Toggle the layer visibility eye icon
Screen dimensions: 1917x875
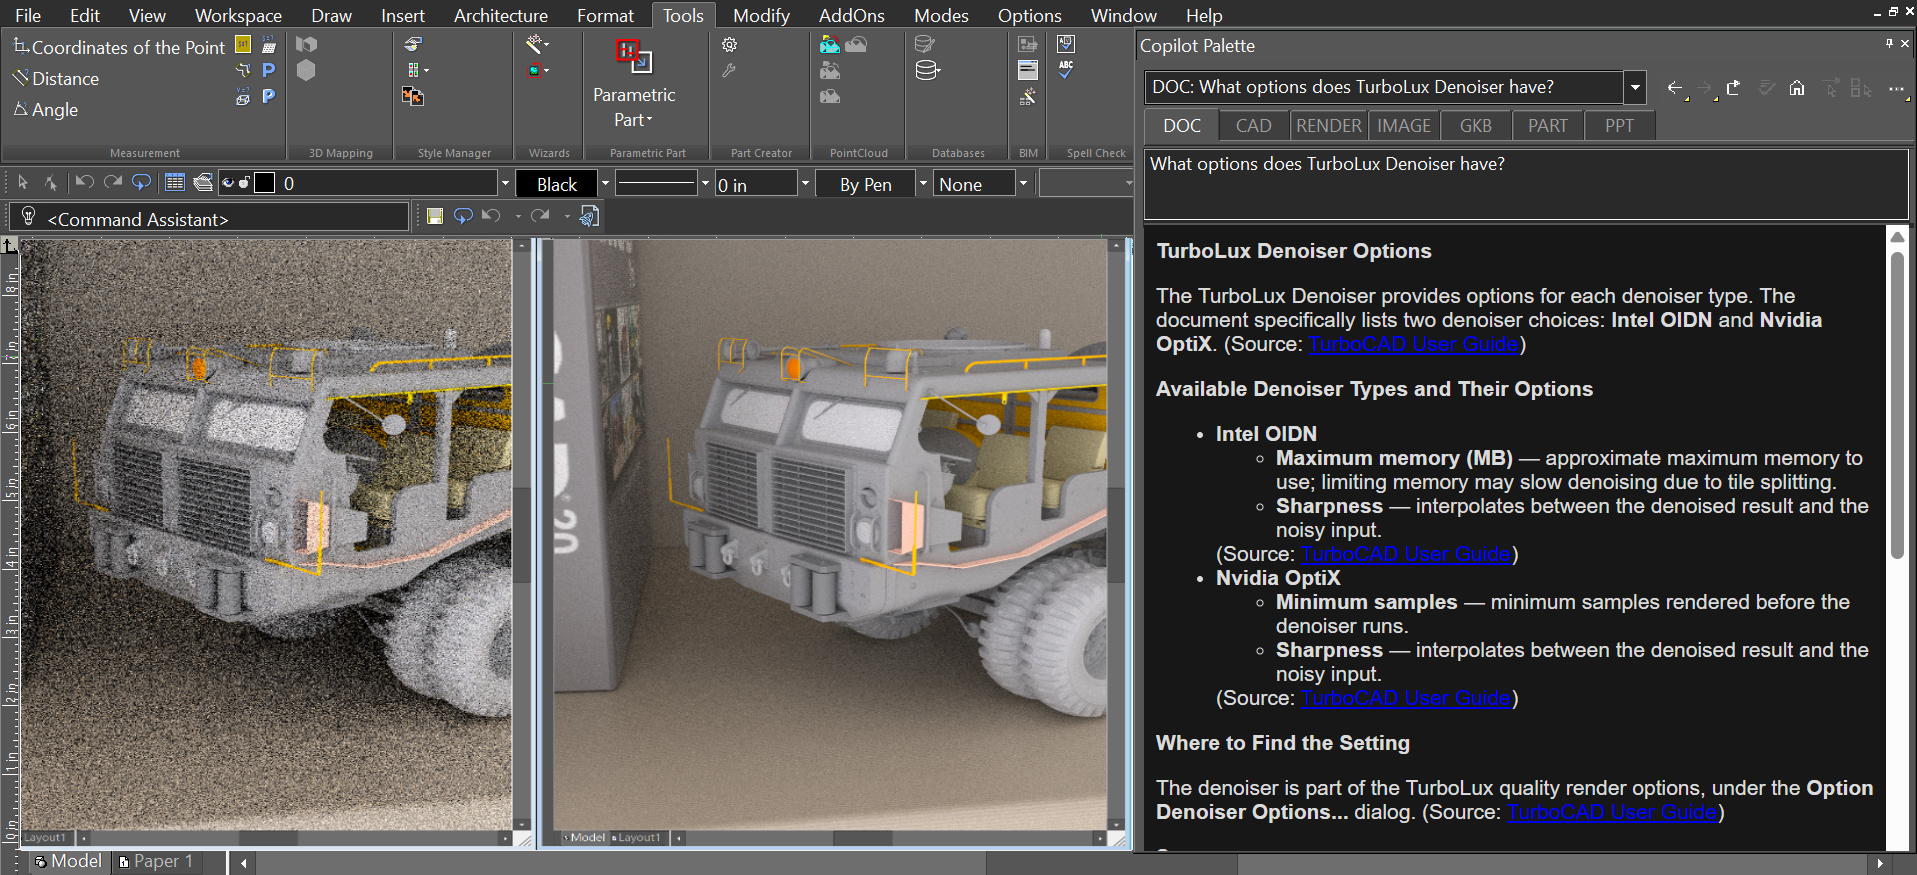tap(228, 183)
